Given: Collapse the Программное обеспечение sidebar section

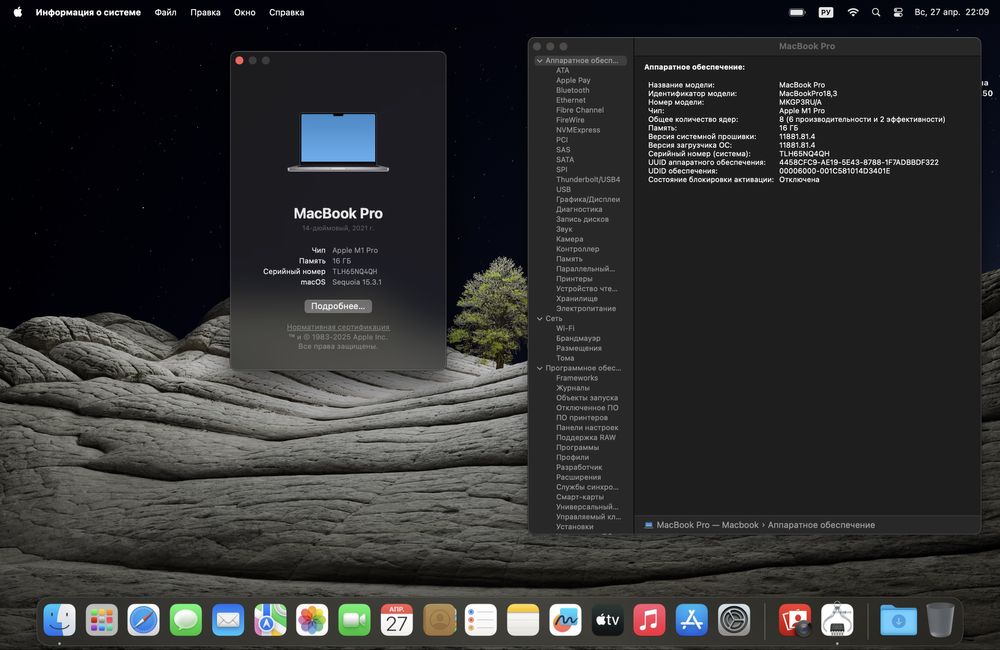Looking at the screenshot, I should 540,368.
